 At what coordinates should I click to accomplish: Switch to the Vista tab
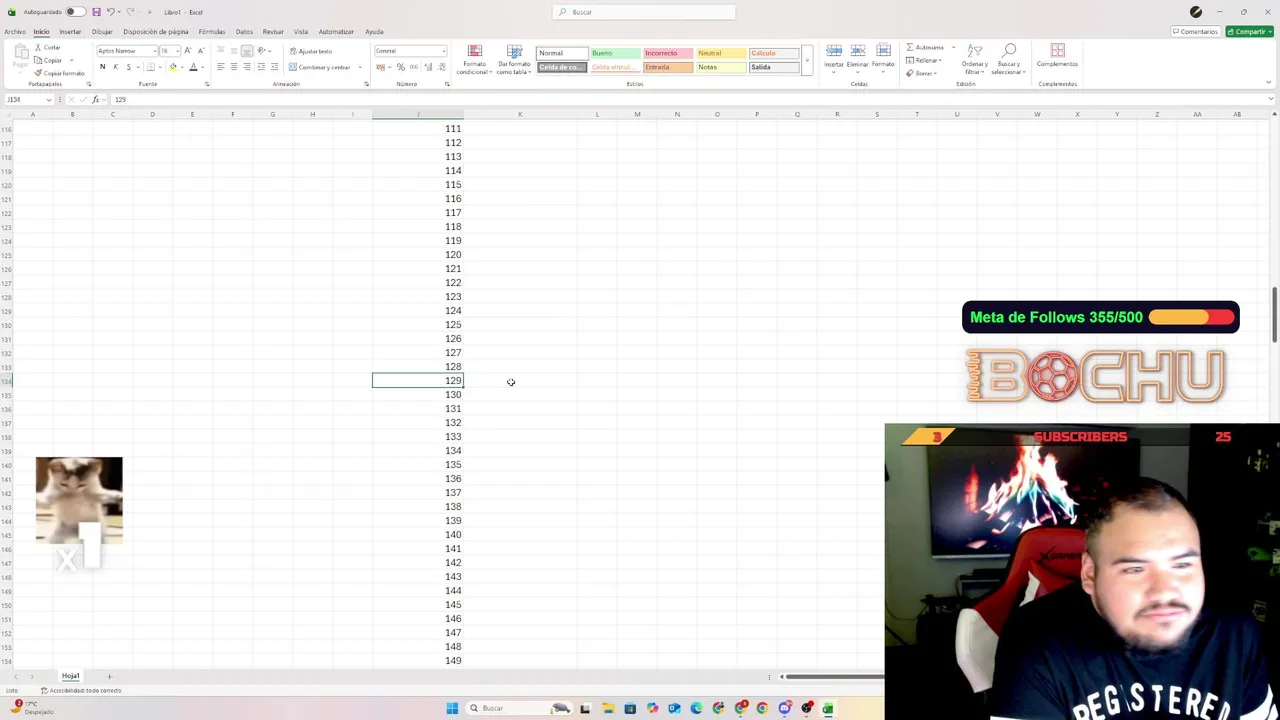[301, 31]
